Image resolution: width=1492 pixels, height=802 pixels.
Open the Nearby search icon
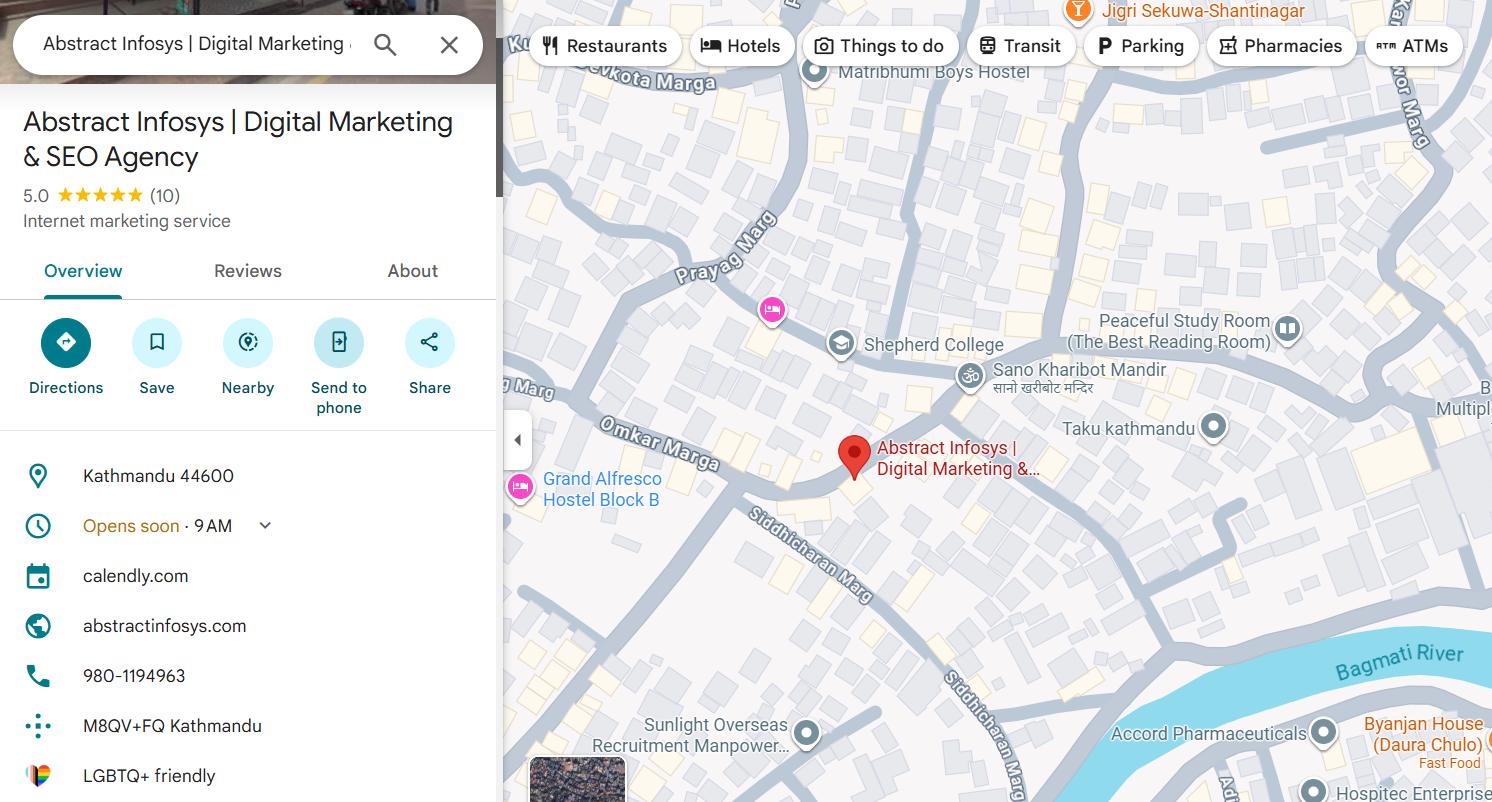(x=248, y=343)
